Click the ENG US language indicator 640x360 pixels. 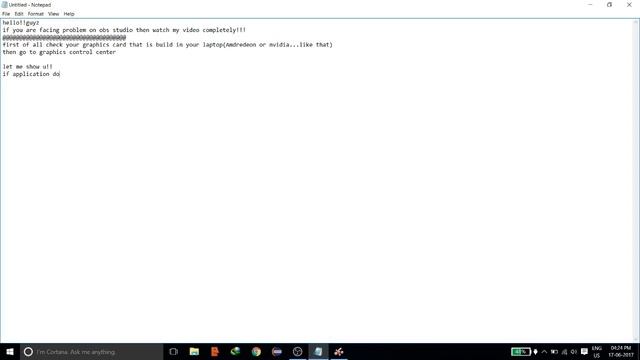pos(597,352)
